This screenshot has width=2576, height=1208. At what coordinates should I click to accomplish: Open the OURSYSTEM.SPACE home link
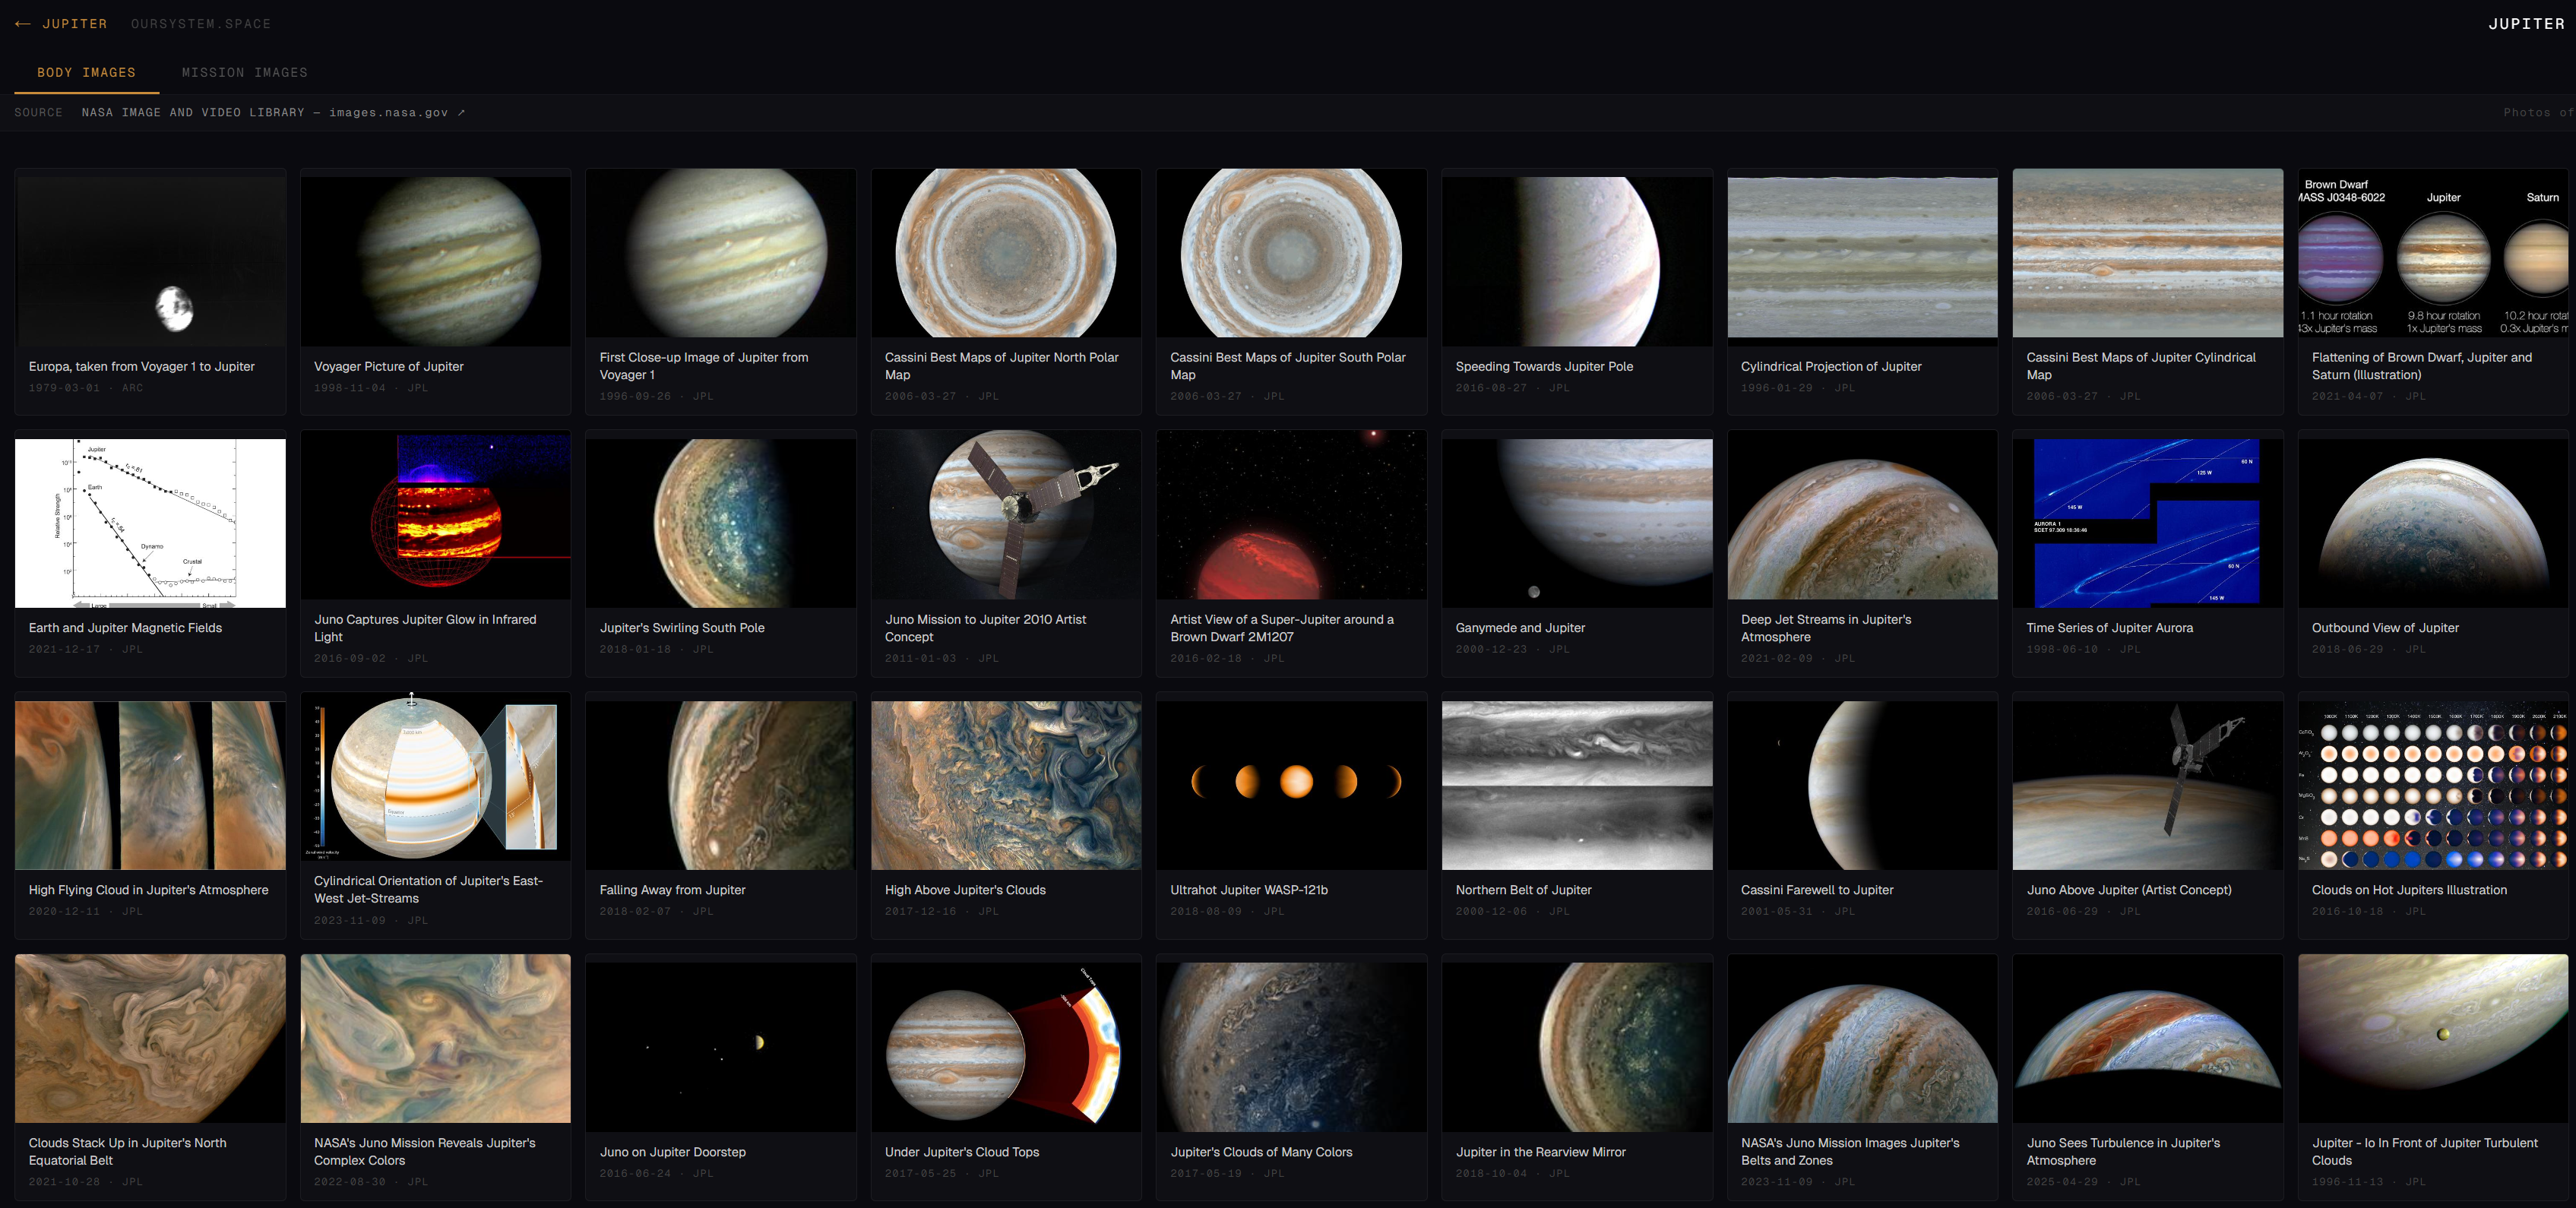(200, 23)
